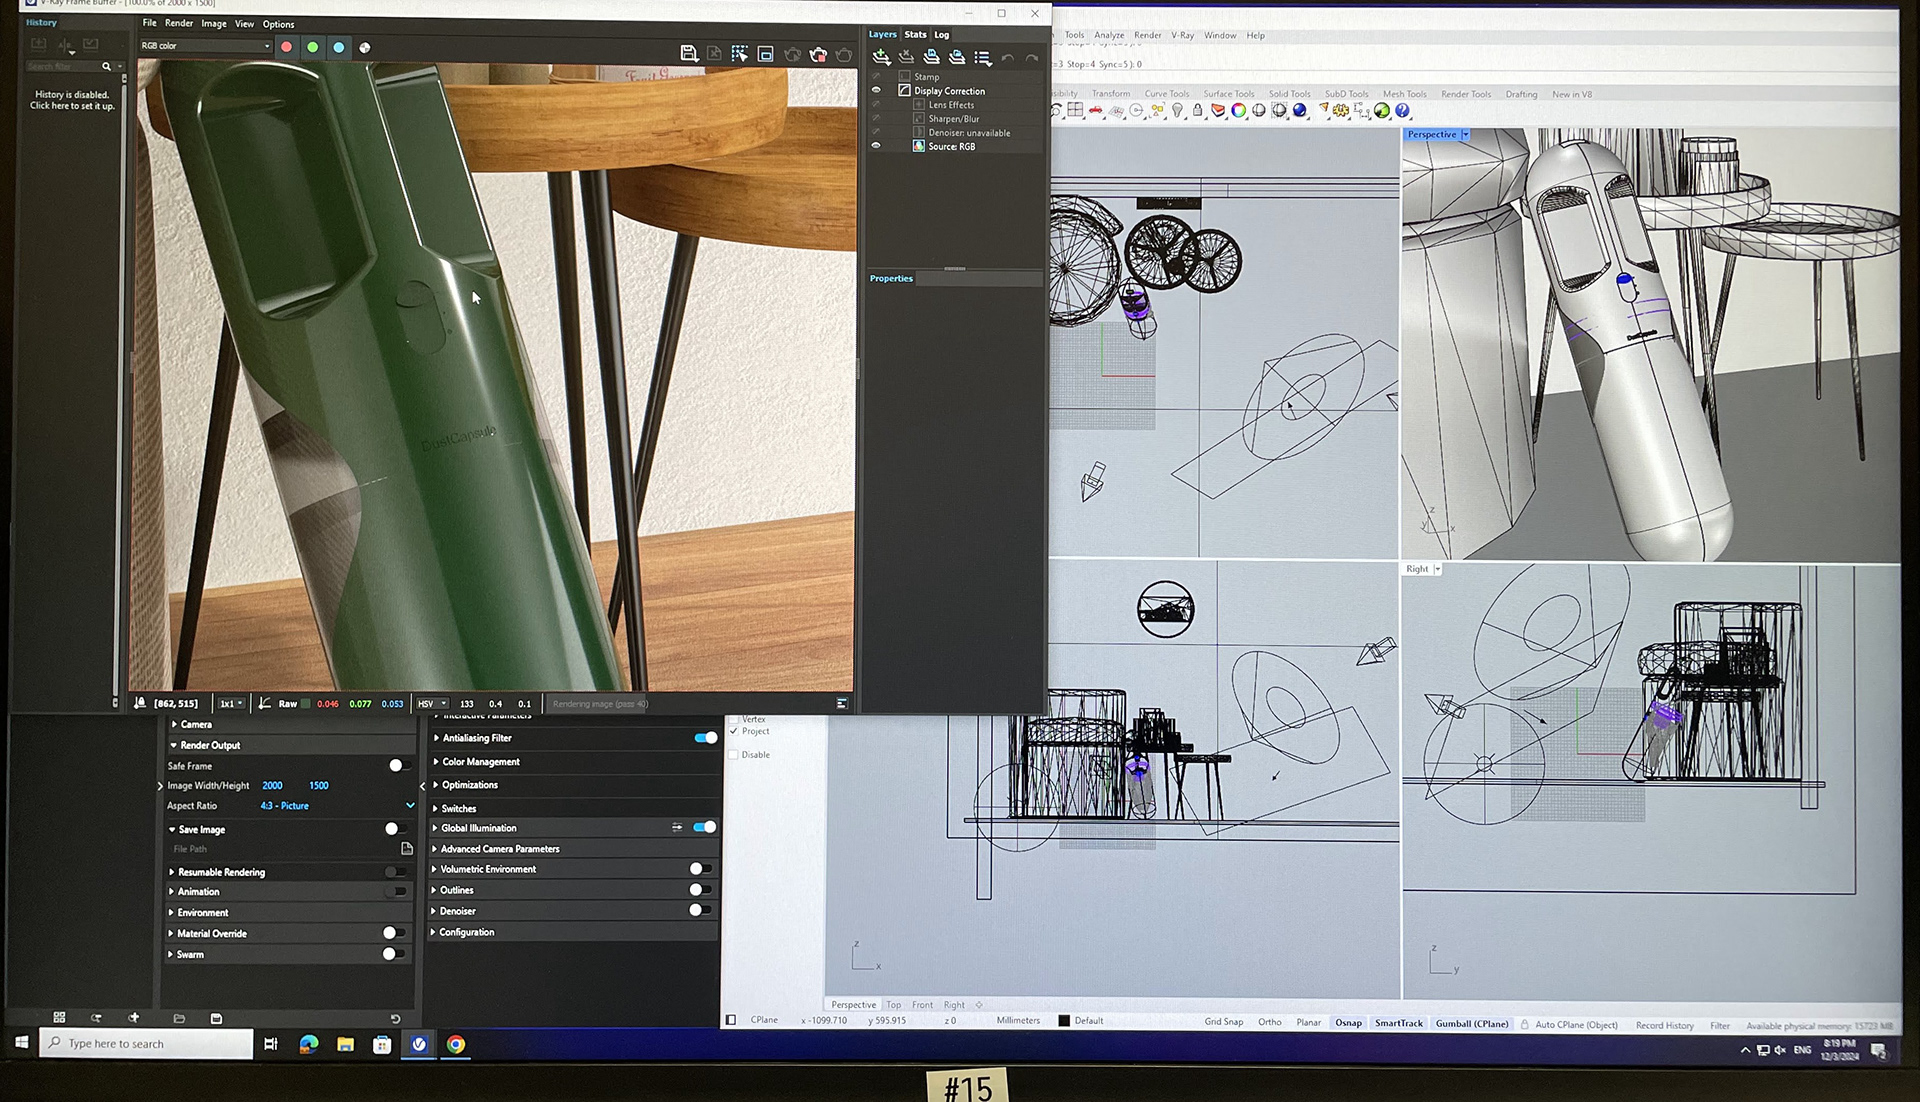Image resolution: width=1920 pixels, height=1102 pixels.
Task: Toggle the Osnap status bar button
Action: [x=1348, y=1023]
